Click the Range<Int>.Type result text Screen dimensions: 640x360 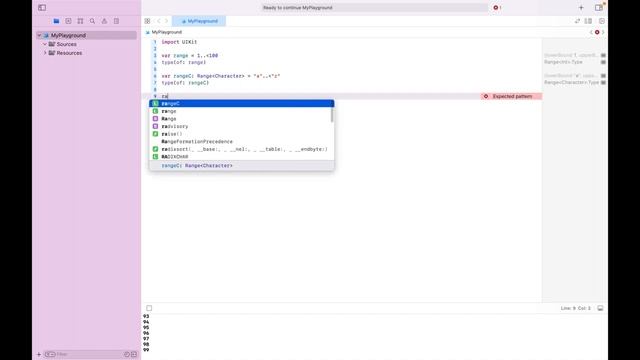coord(563,62)
